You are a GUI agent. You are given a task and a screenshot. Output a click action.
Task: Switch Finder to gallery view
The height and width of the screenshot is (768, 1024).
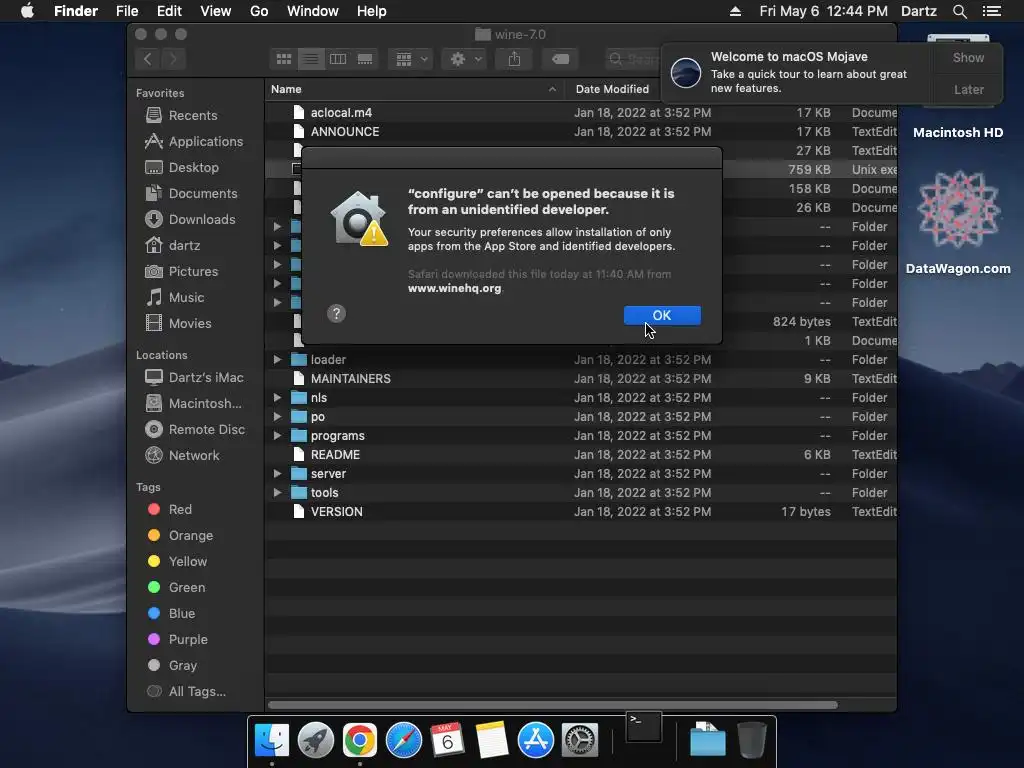click(365, 59)
